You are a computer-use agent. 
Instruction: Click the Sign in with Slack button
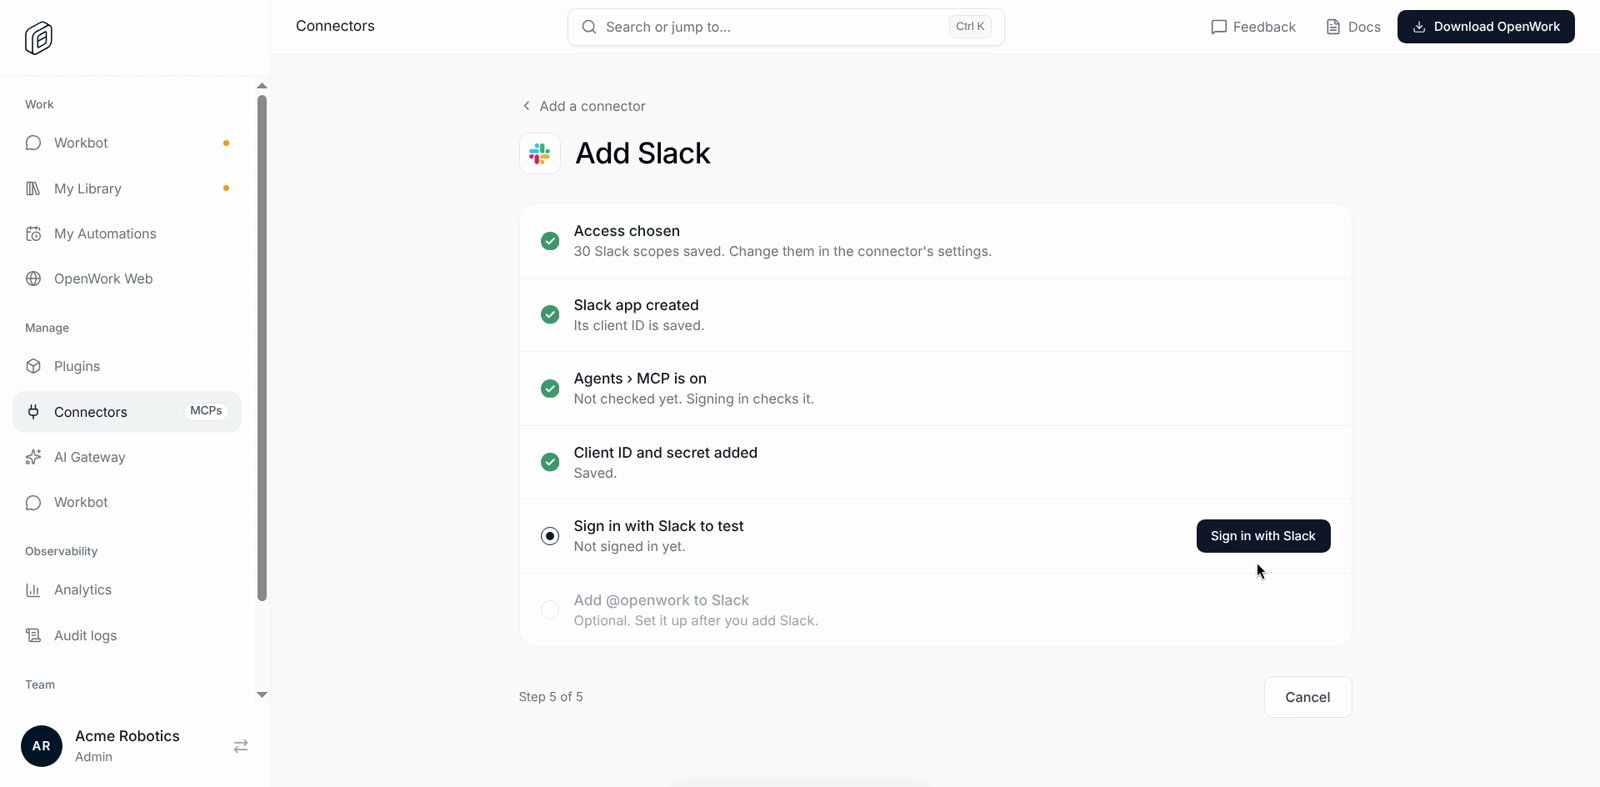click(1263, 536)
